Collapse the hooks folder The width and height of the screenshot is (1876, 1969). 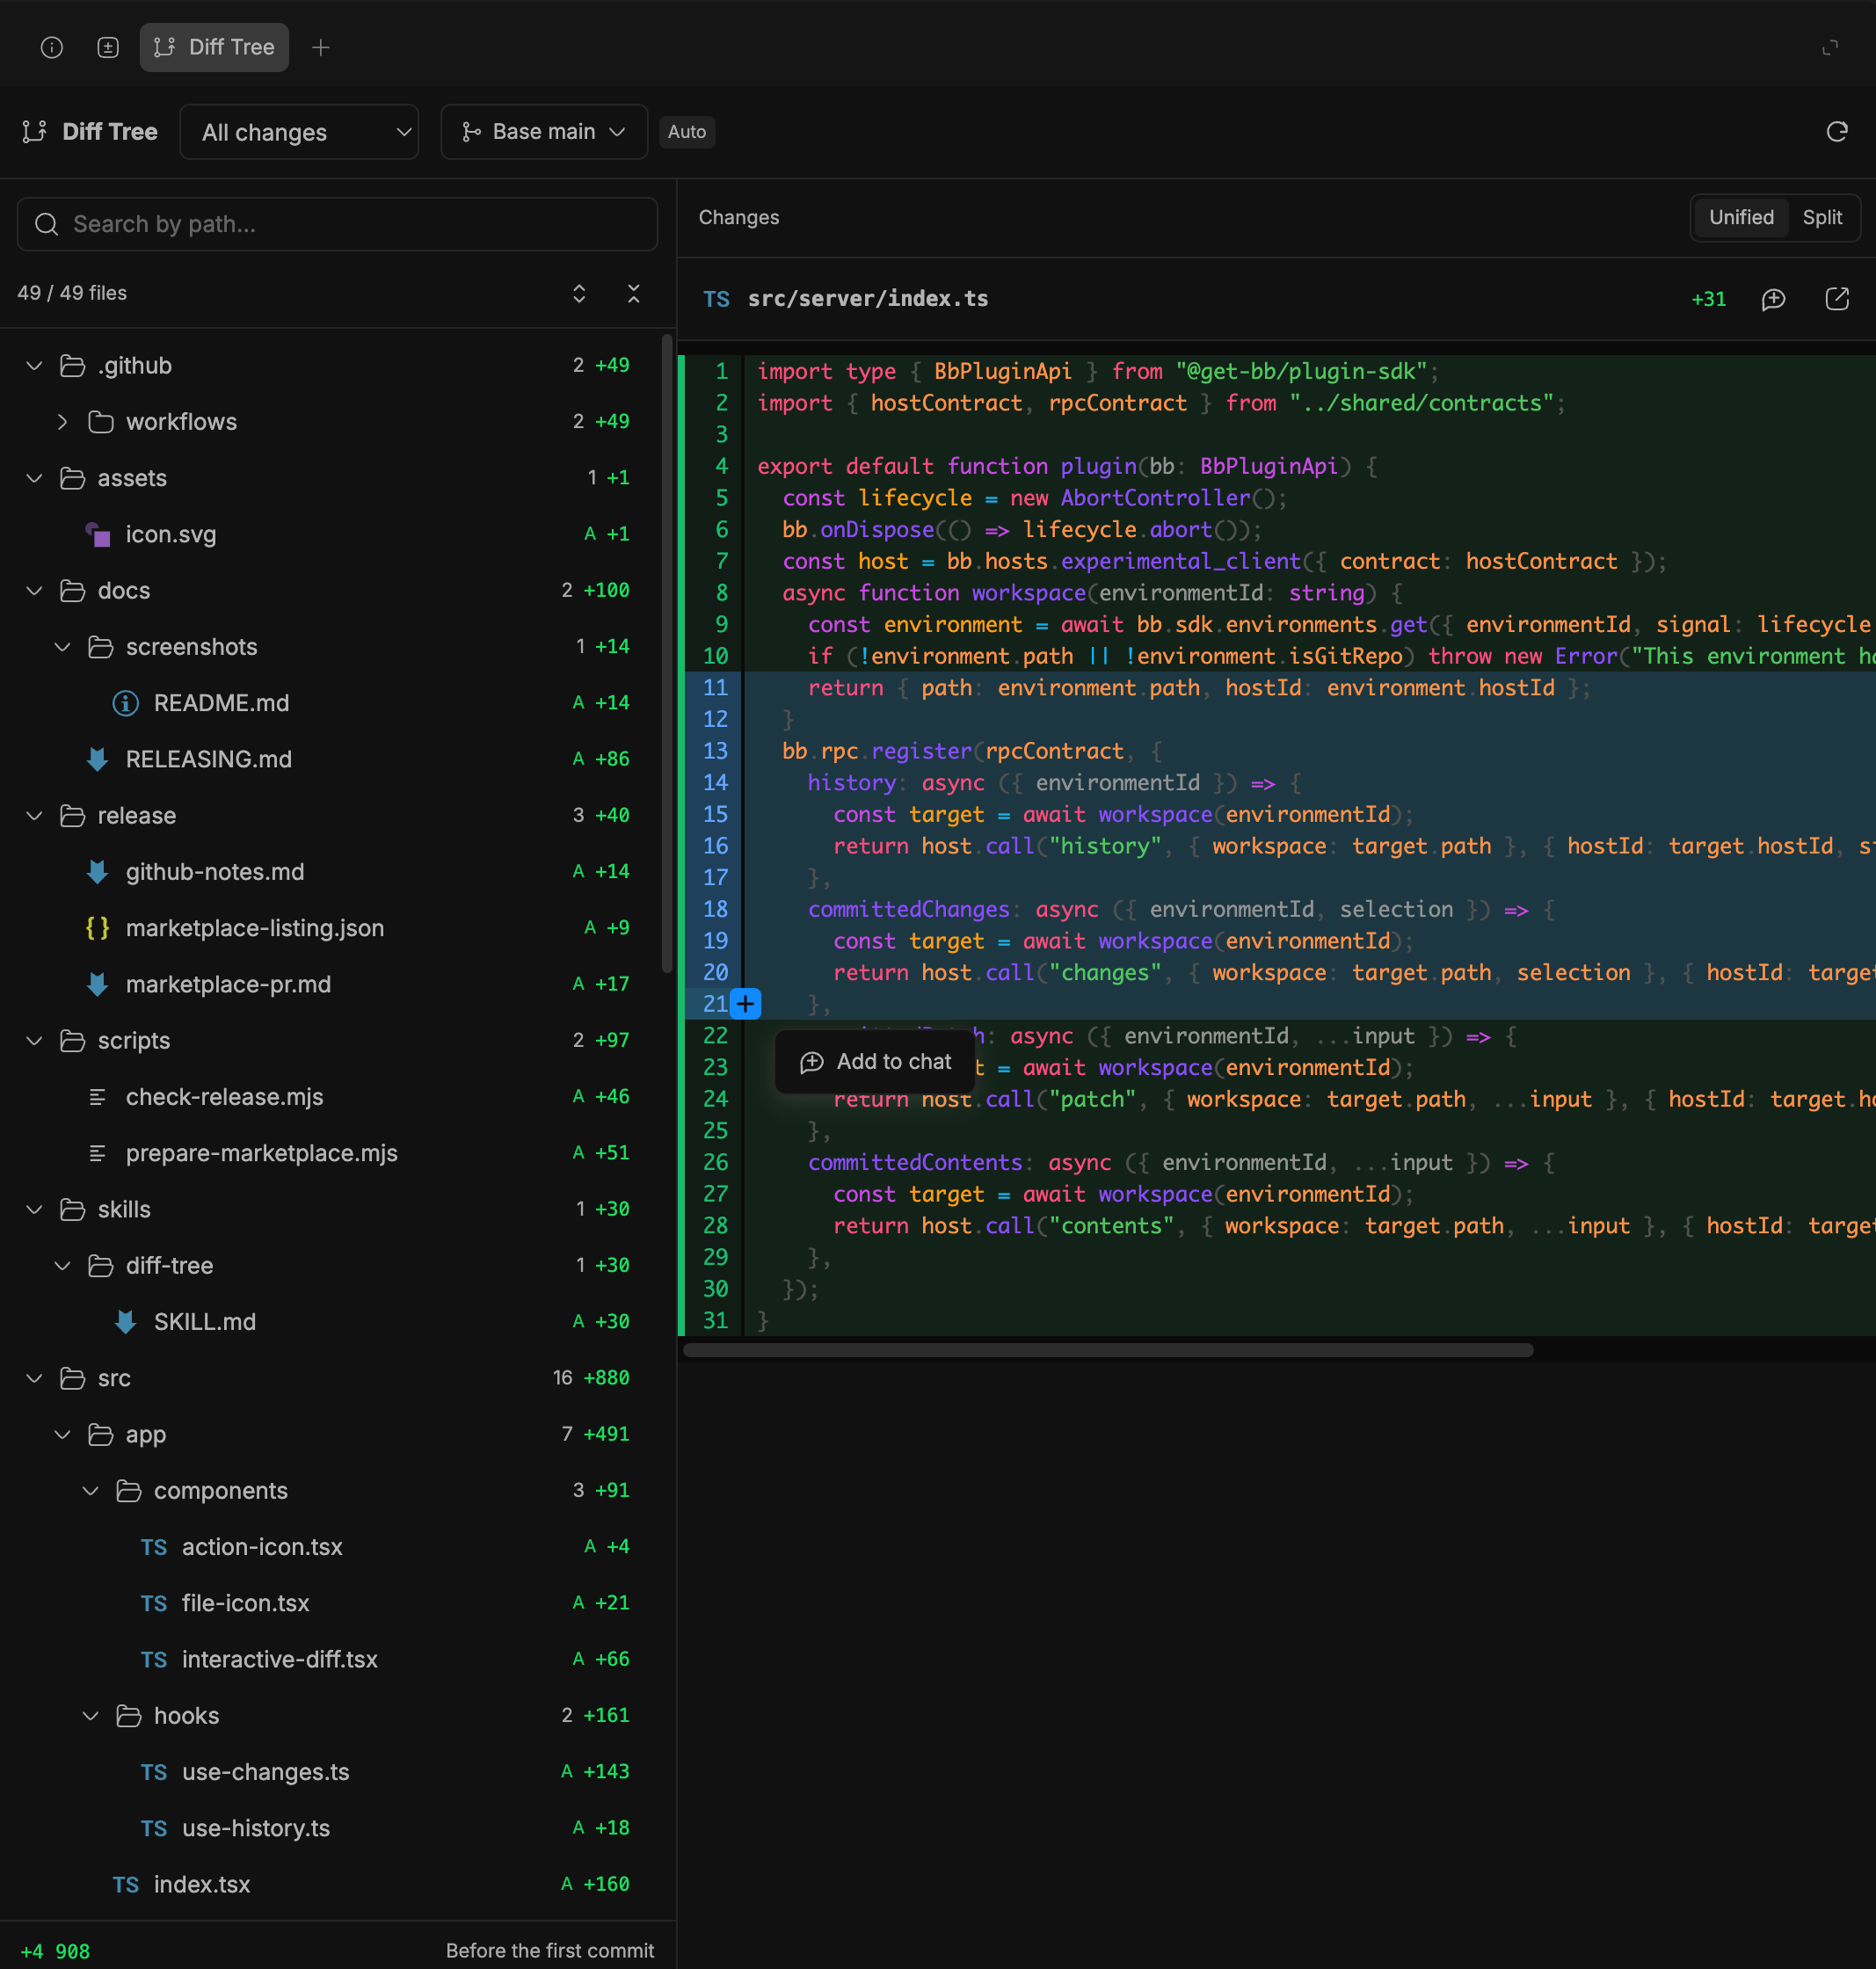pos(90,1716)
